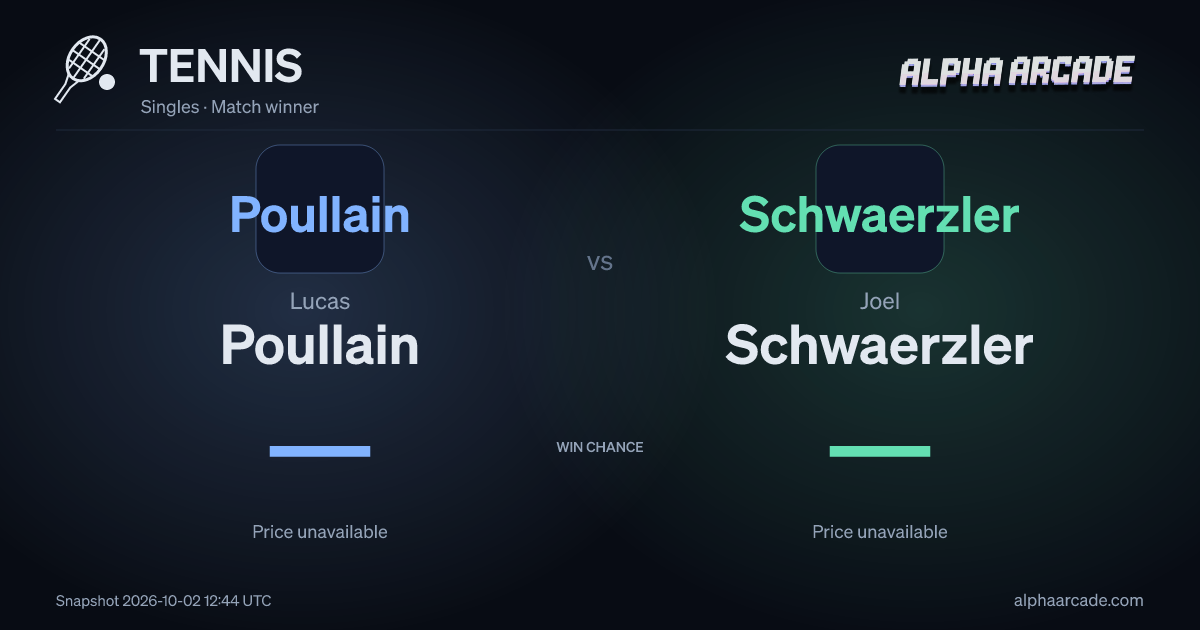Click the blue Poullain label
Viewport: 1200px width, 630px height.
coord(320,215)
